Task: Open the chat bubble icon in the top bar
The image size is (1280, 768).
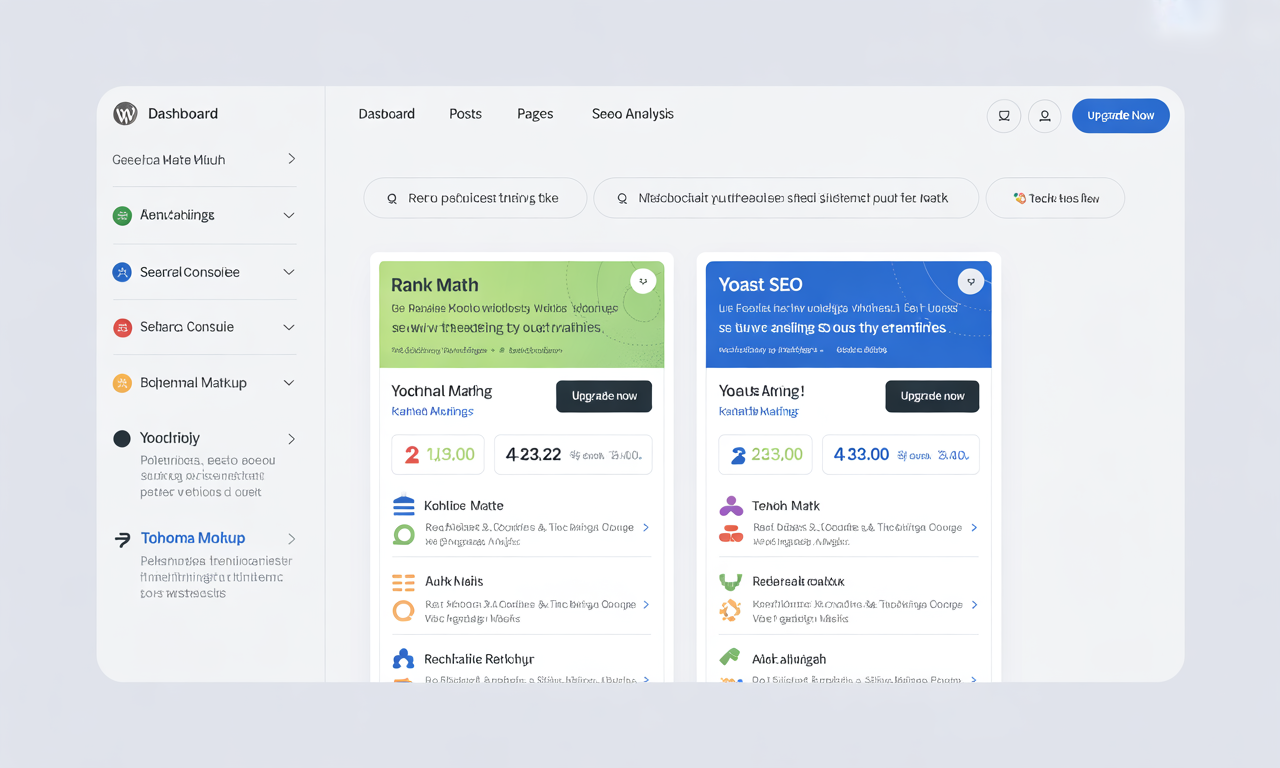Action: (x=1003, y=116)
